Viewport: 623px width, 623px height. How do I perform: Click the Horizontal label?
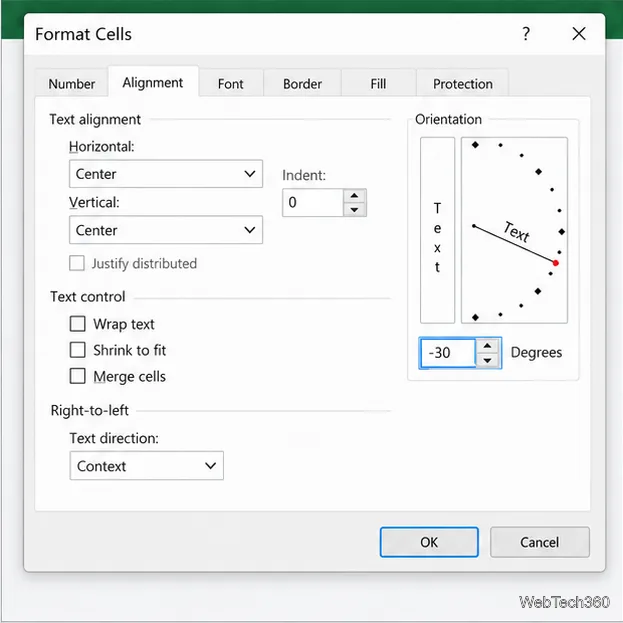point(102,147)
